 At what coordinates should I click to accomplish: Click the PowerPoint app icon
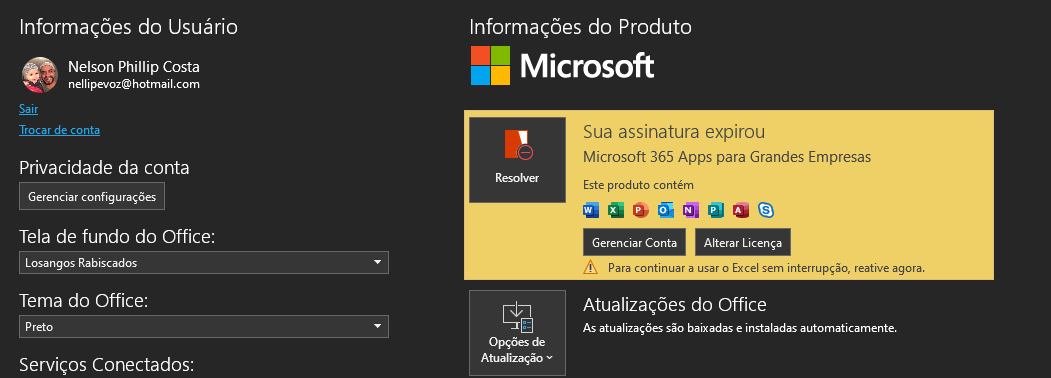(641, 210)
